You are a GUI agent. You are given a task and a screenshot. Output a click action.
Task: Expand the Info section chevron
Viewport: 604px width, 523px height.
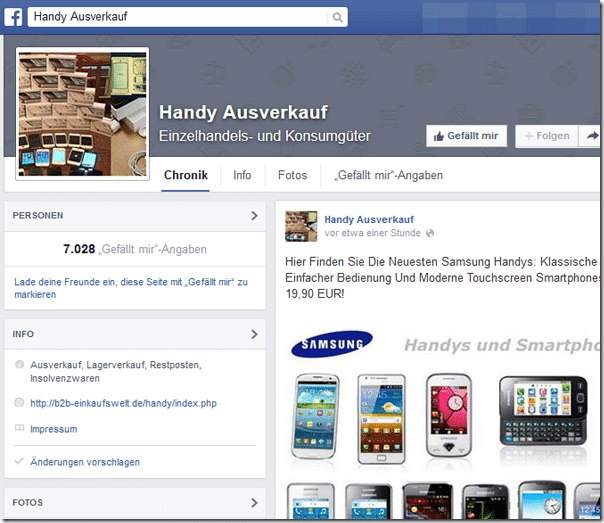pyautogui.click(x=254, y=334)
